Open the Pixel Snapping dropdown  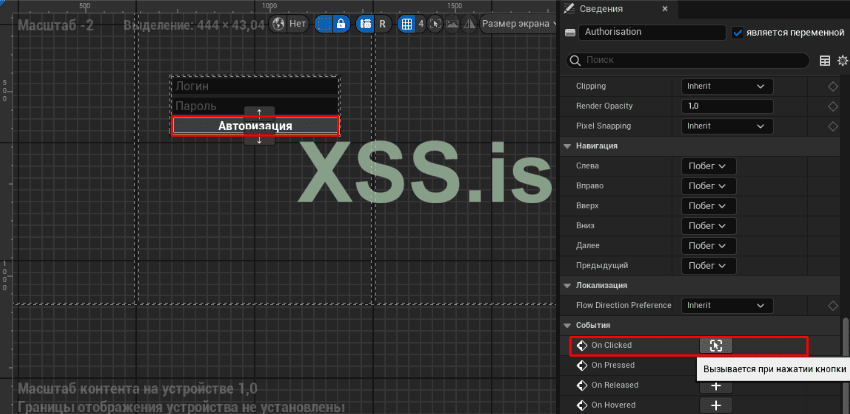click(727, 126)
